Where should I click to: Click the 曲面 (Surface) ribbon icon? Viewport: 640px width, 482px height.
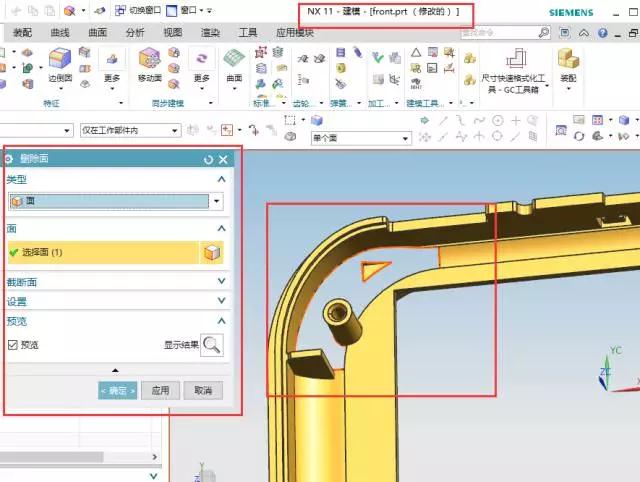coord(234,63)
